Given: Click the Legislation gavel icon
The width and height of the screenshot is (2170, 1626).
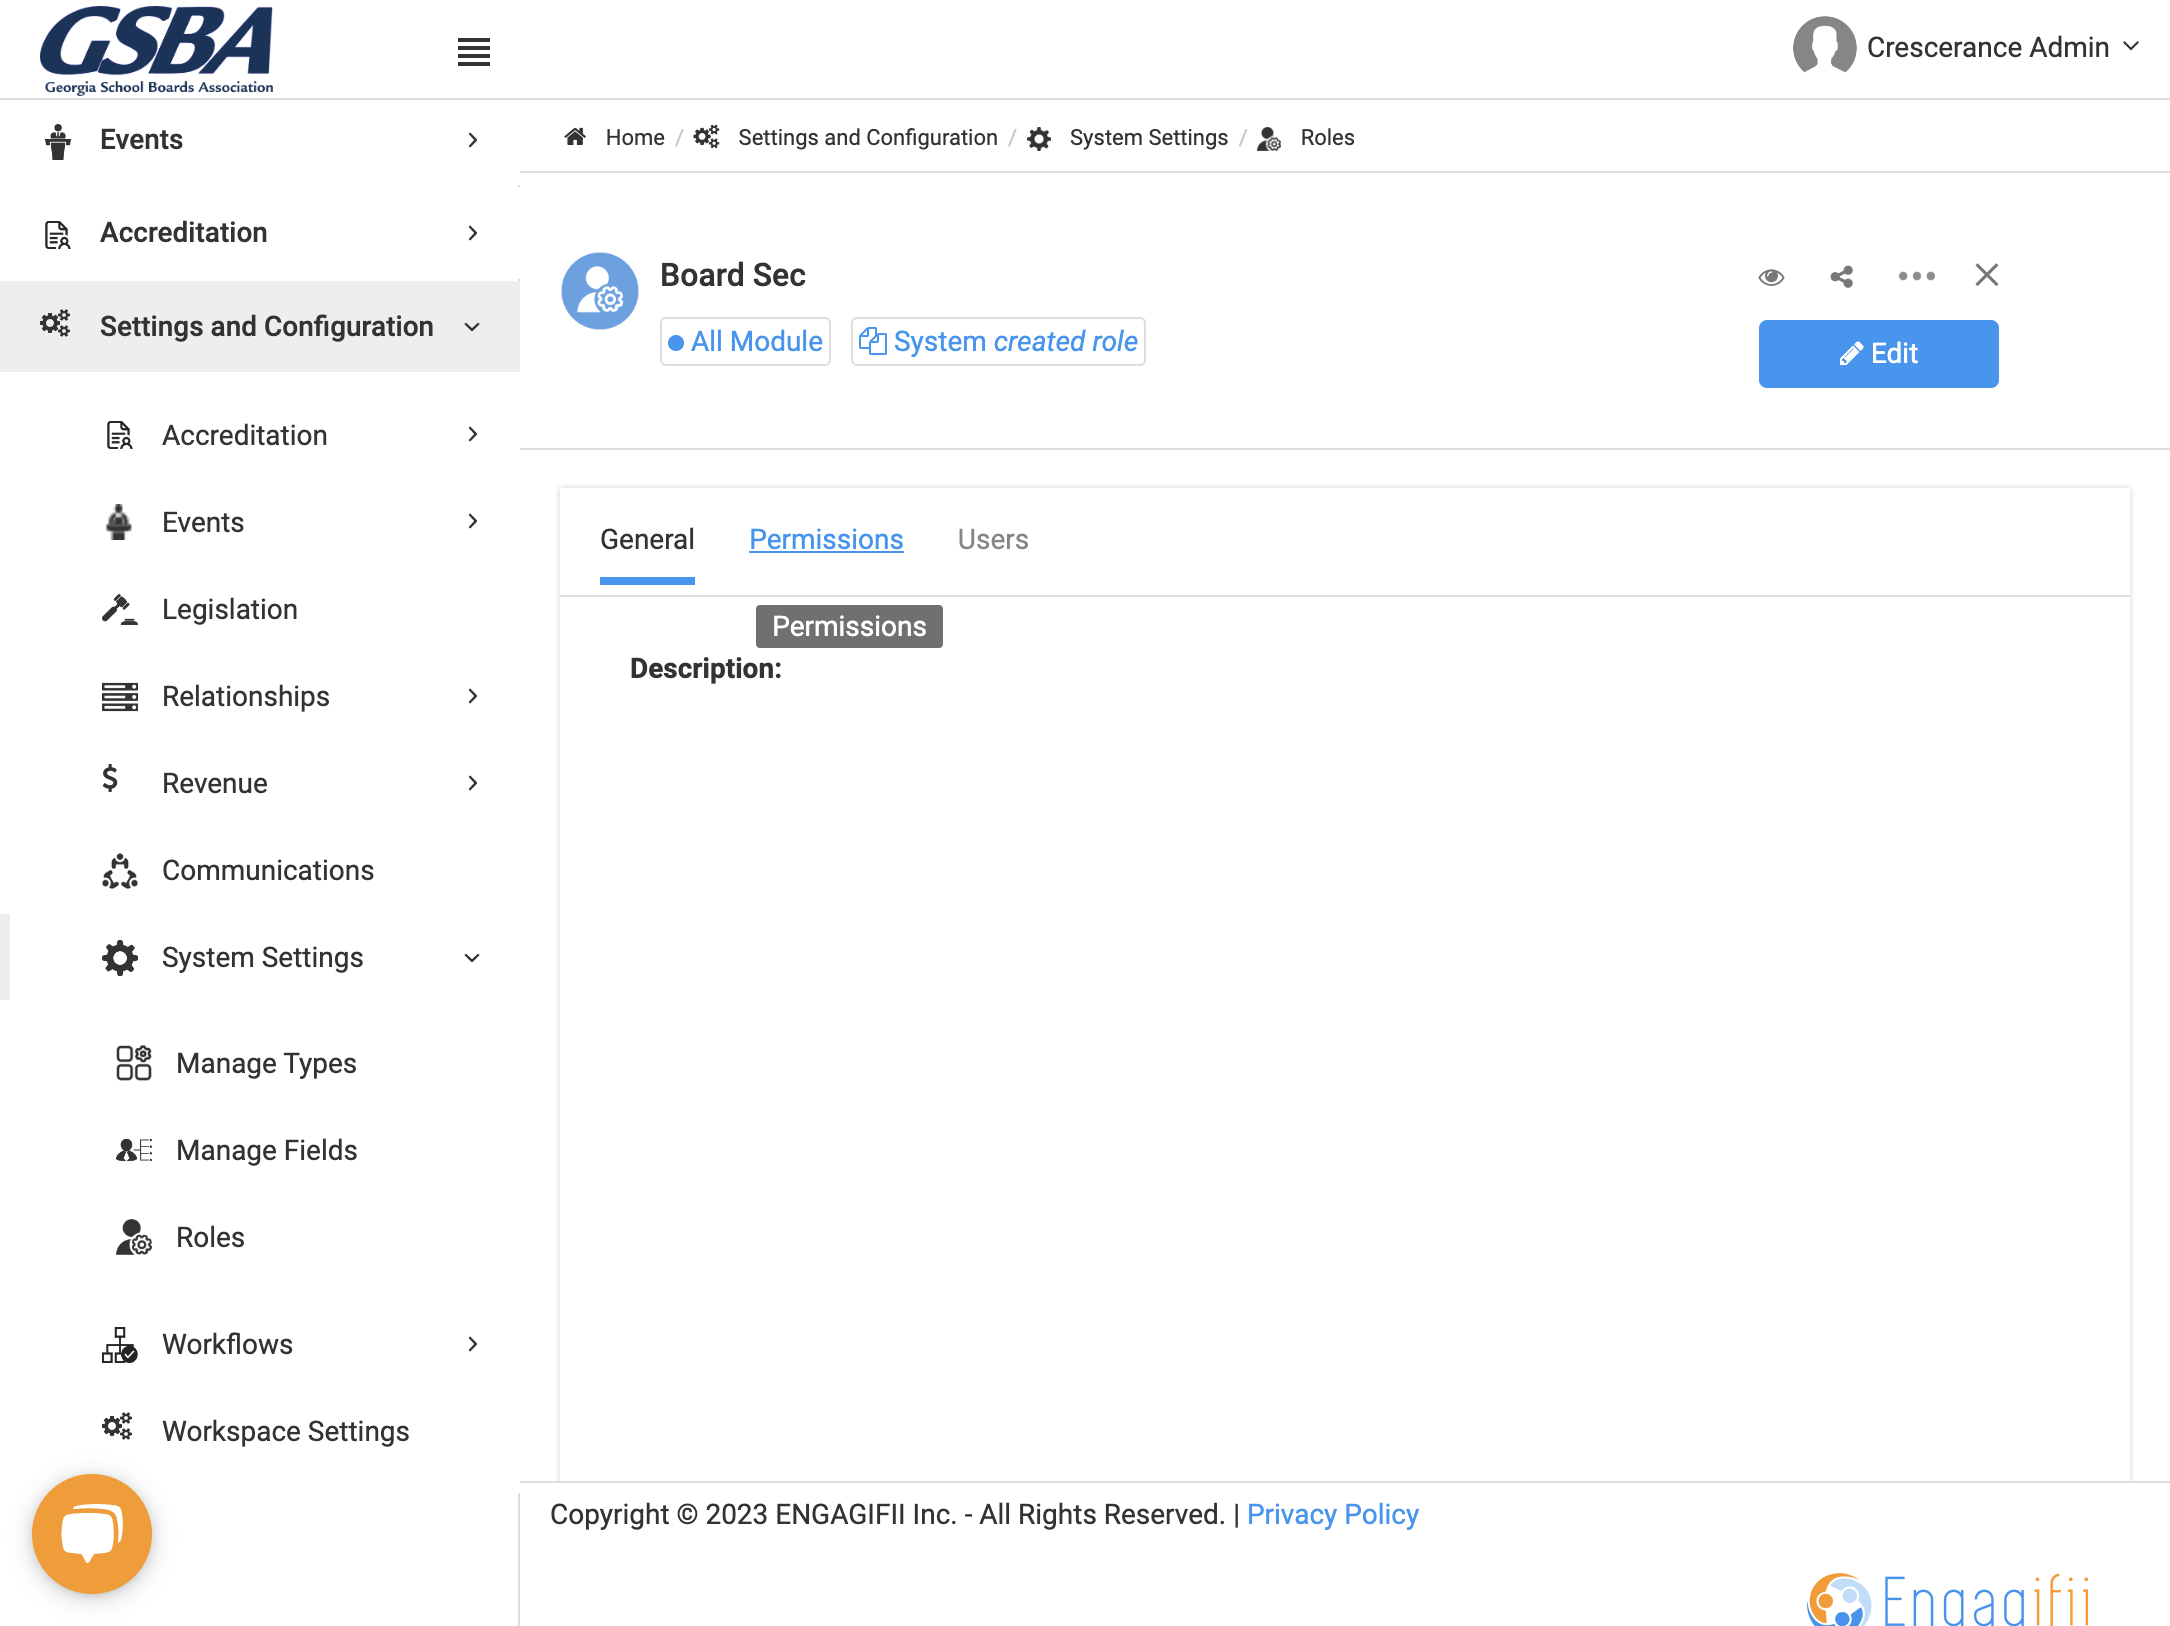Looking at the screenshot, I should pos(119,610).
